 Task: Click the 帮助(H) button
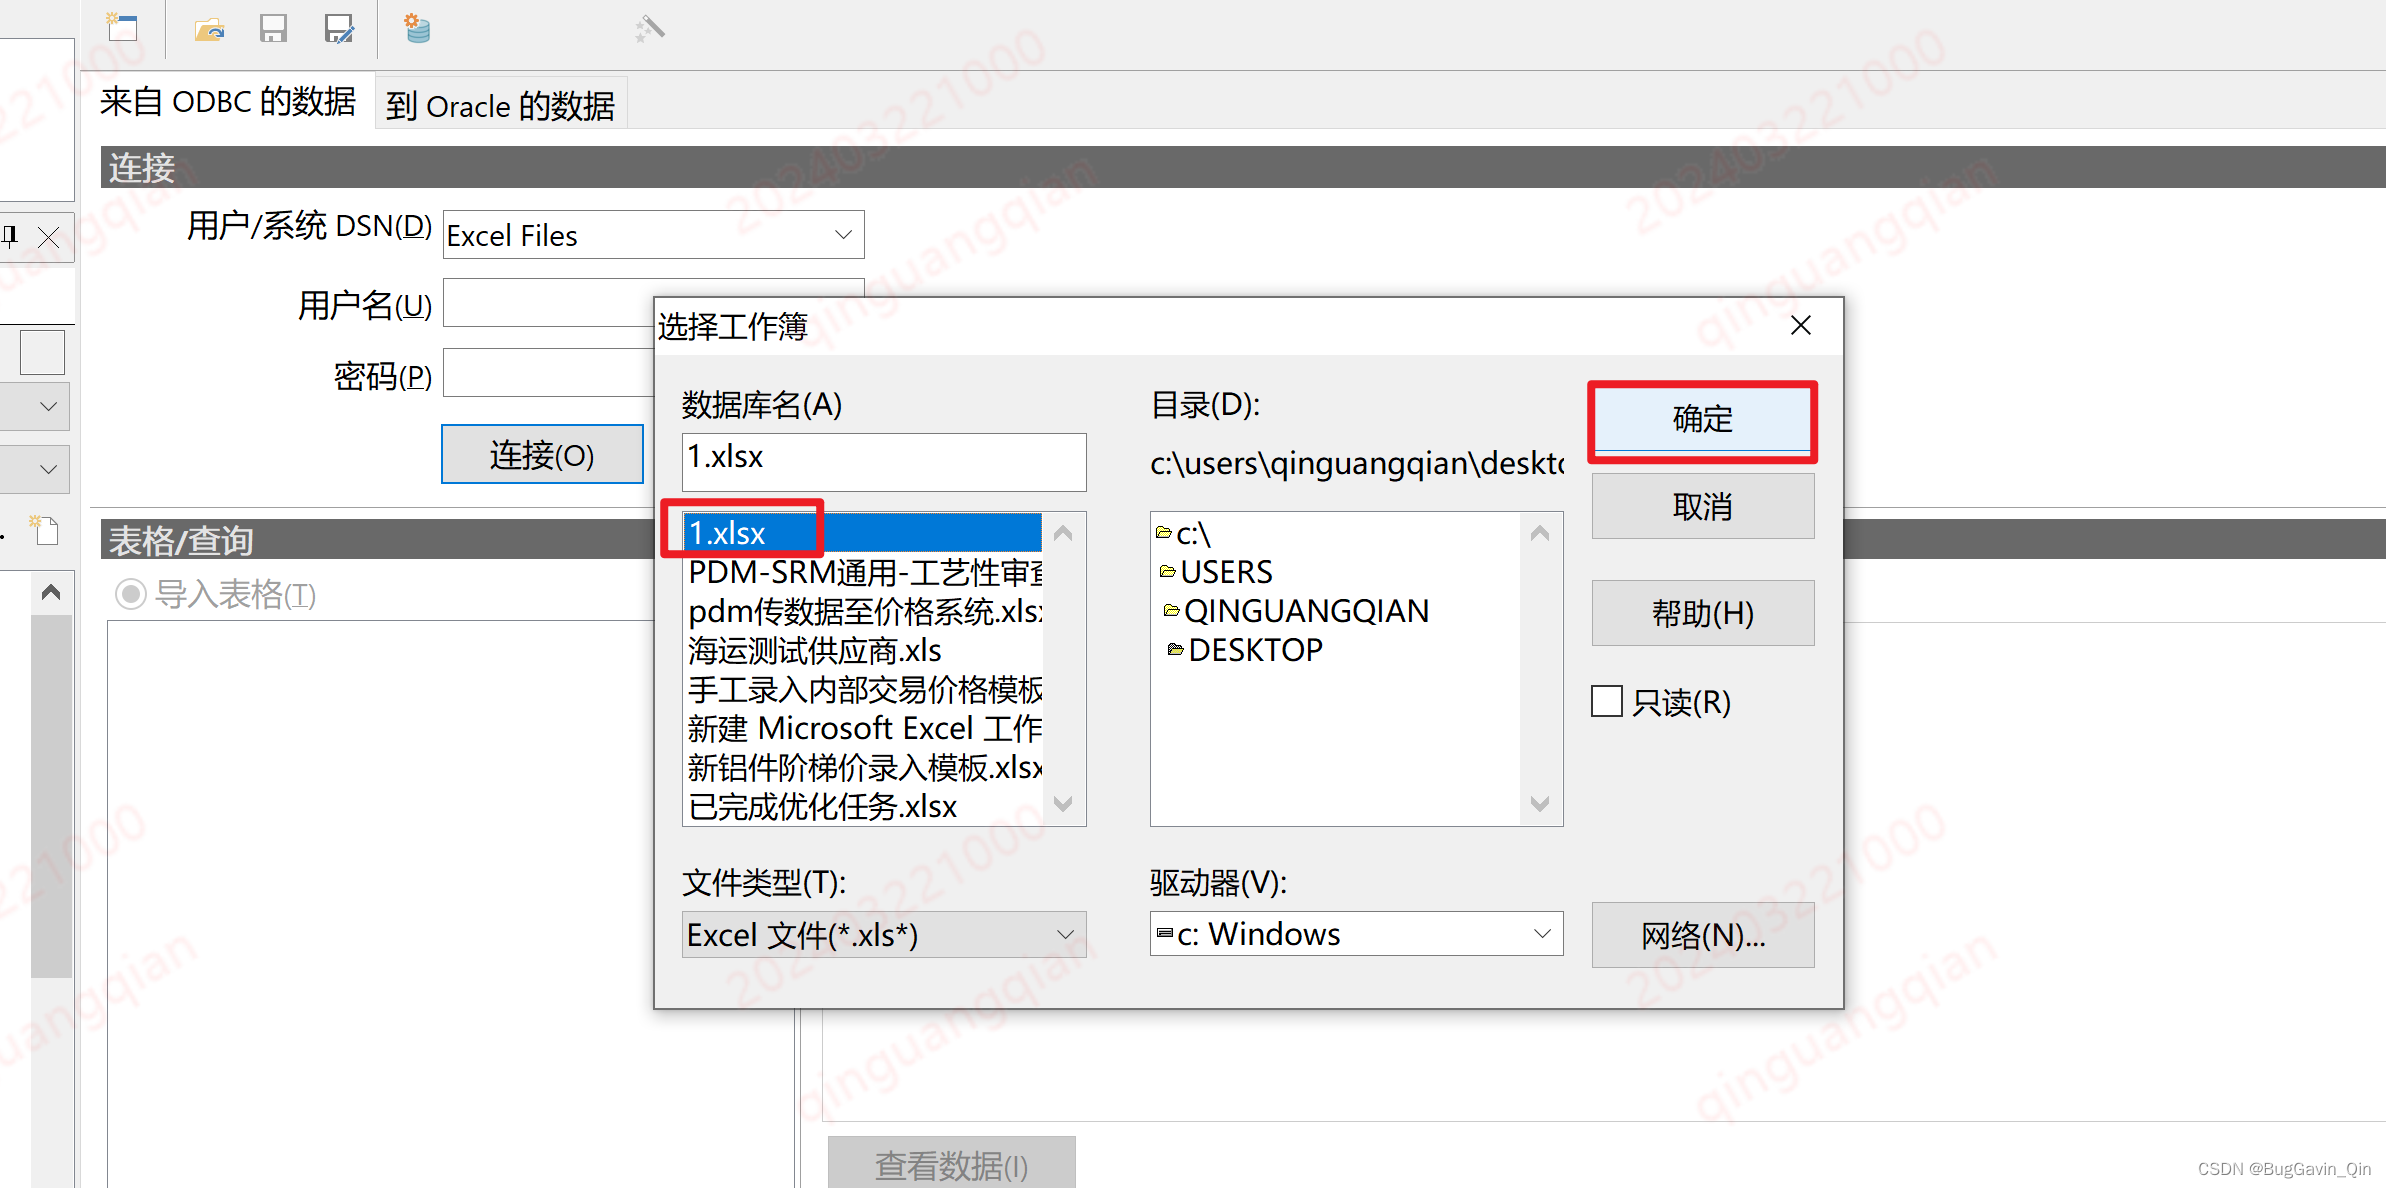pyautogui.click(x=1702, y=613)
